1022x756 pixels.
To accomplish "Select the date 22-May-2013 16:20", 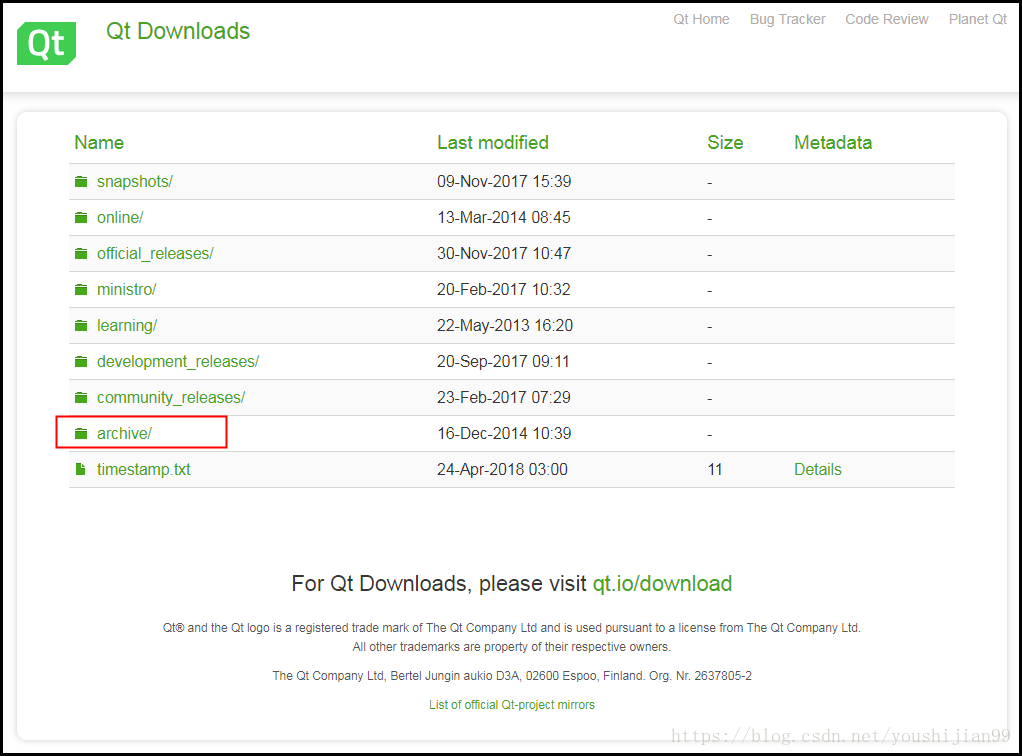I will (505, 325).
